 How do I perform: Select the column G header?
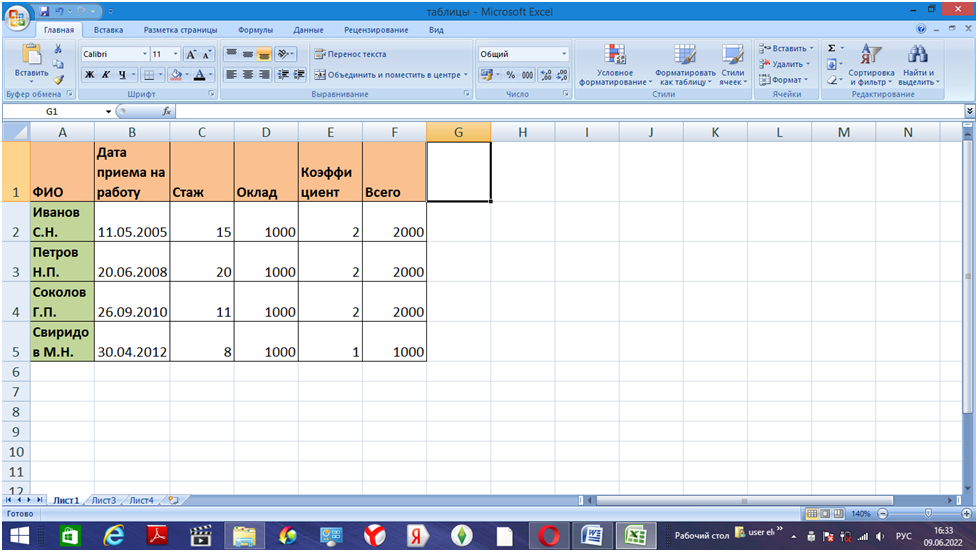tap(458, 132)
